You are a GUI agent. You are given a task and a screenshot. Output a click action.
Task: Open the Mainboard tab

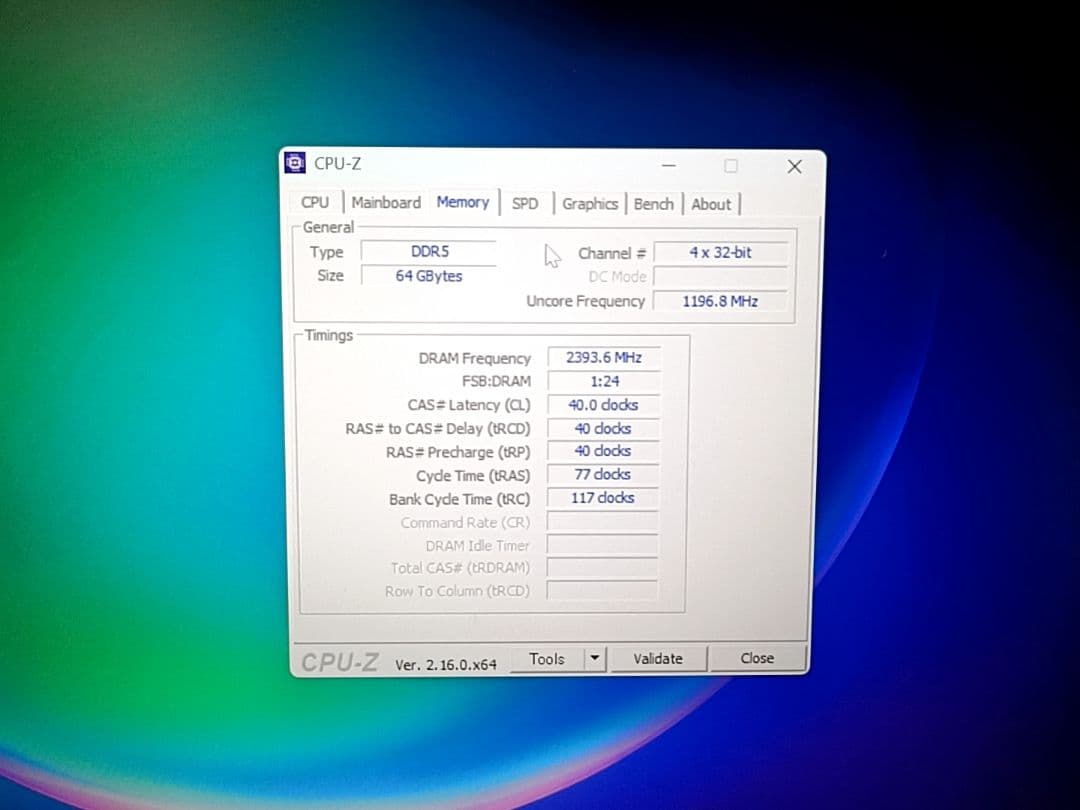(386, 203)
